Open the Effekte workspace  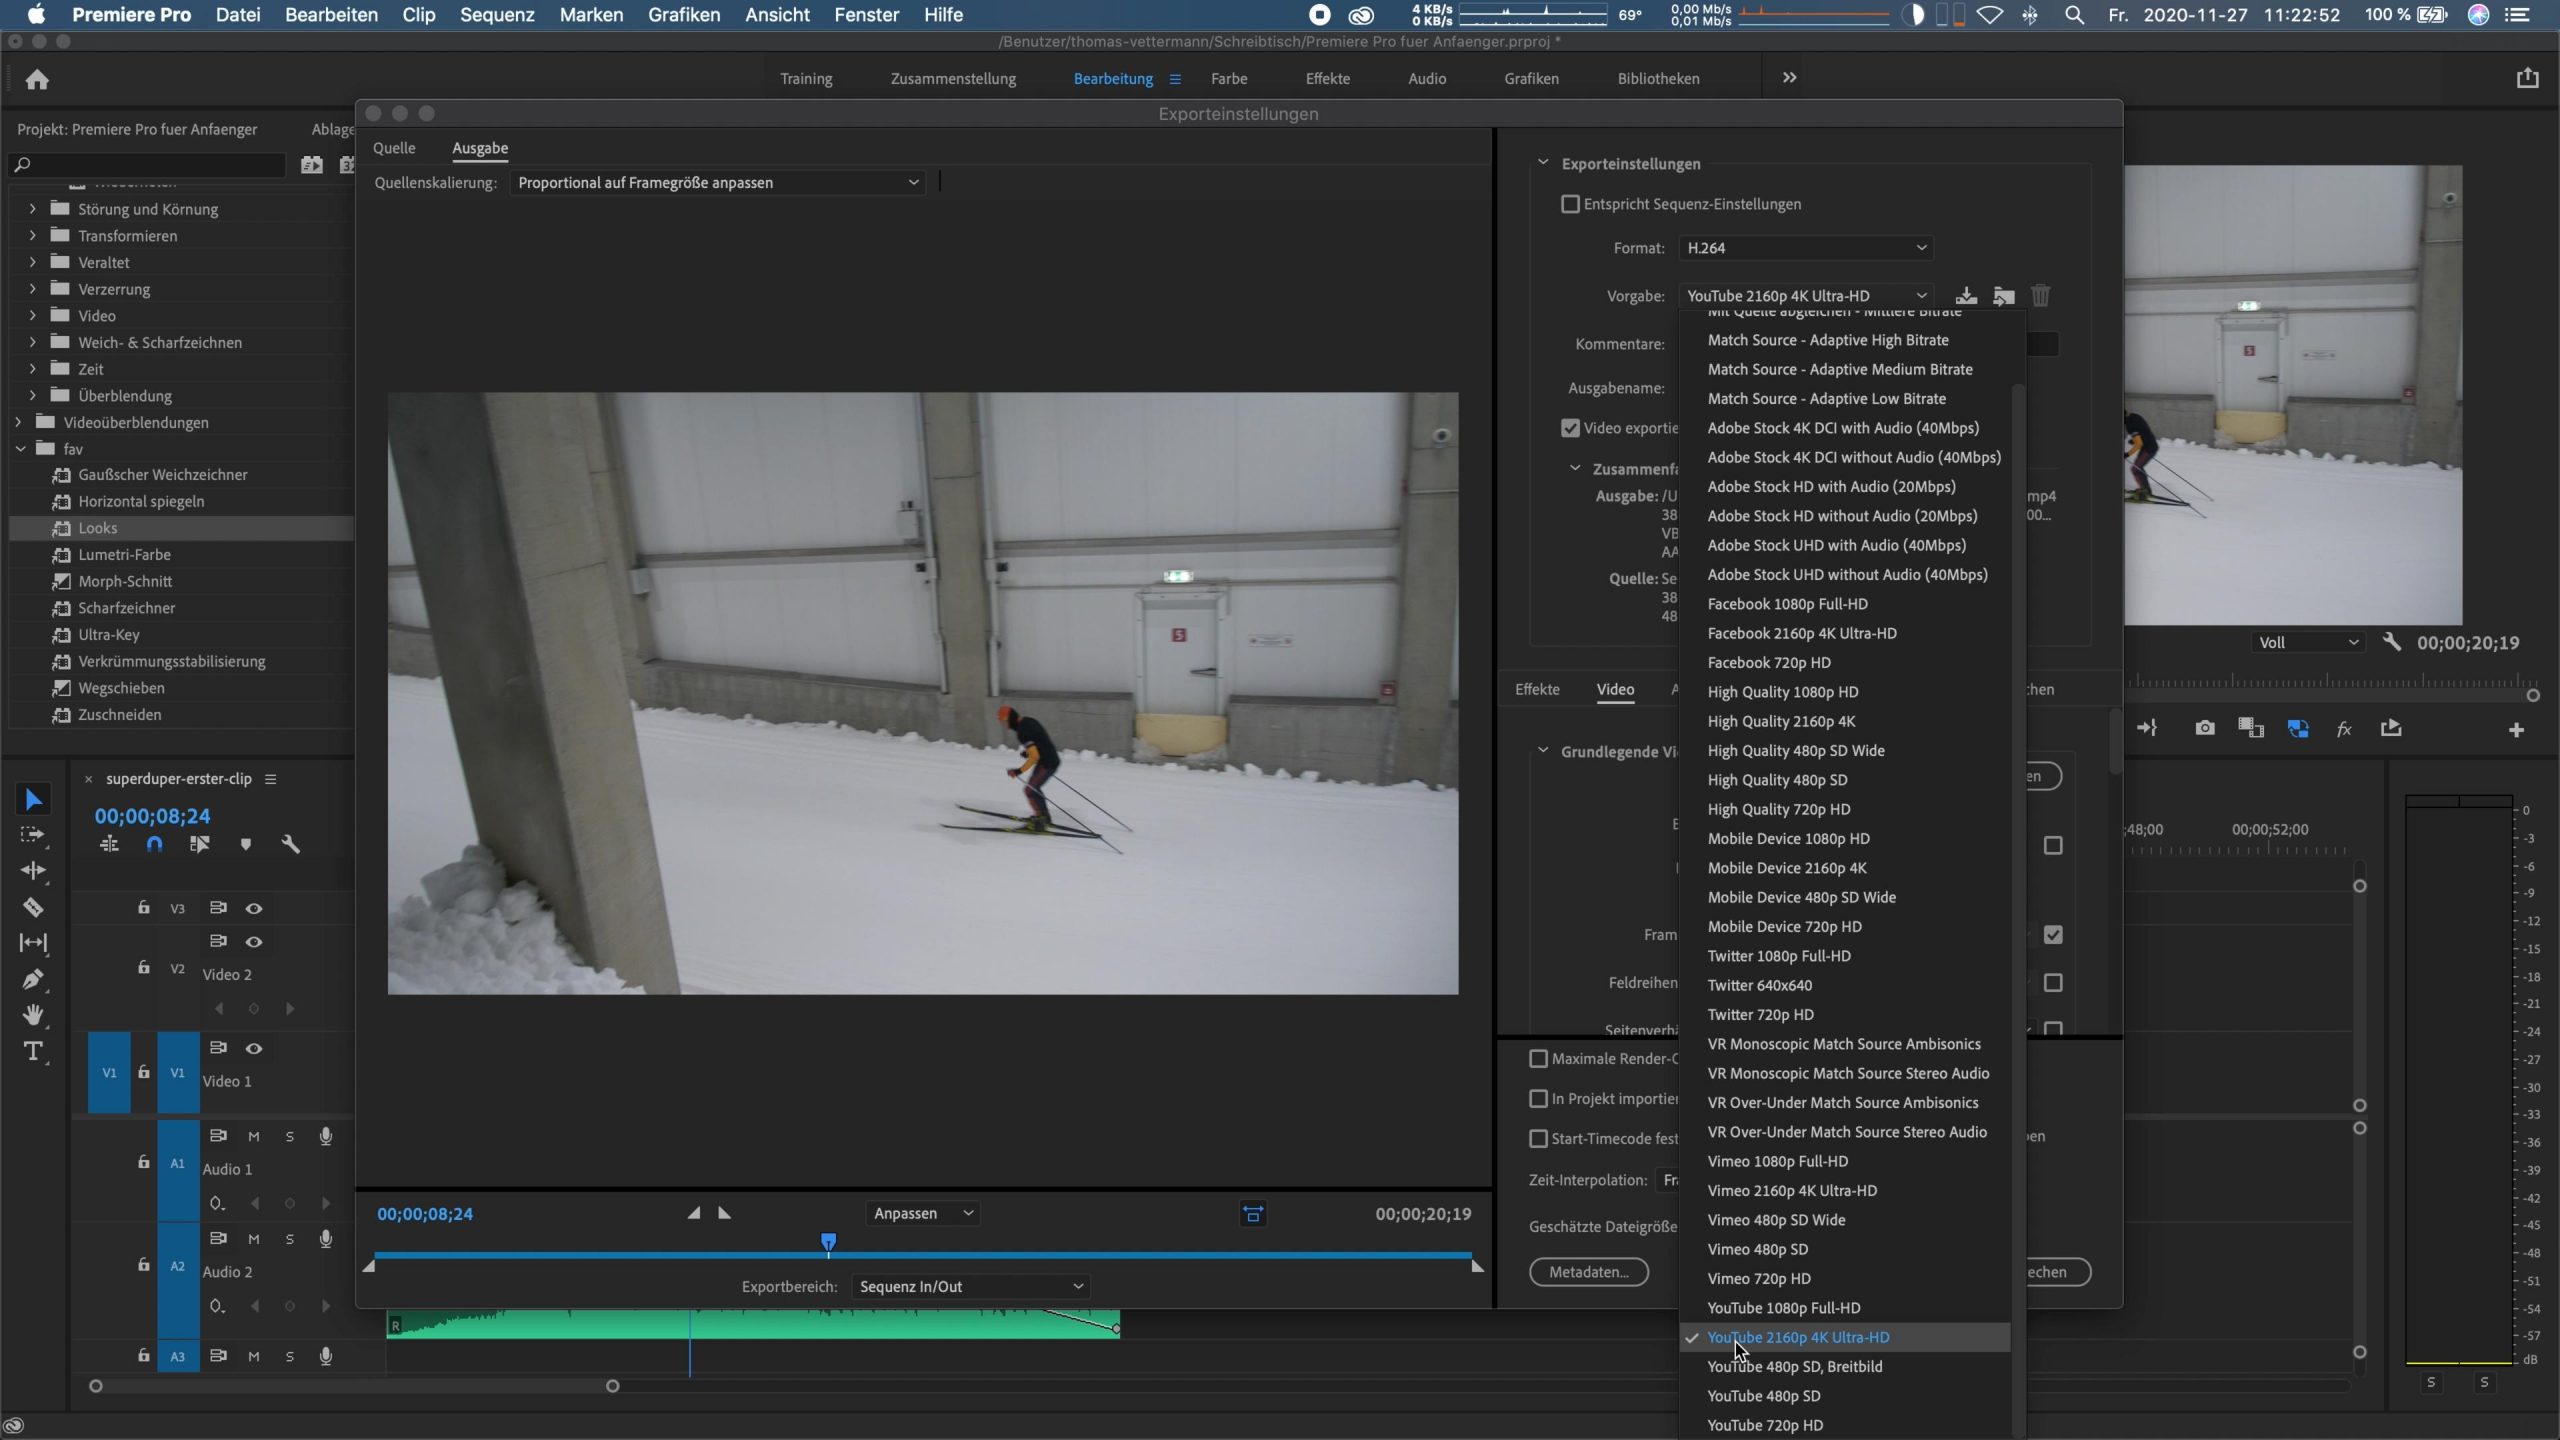tap(1327, 78)
